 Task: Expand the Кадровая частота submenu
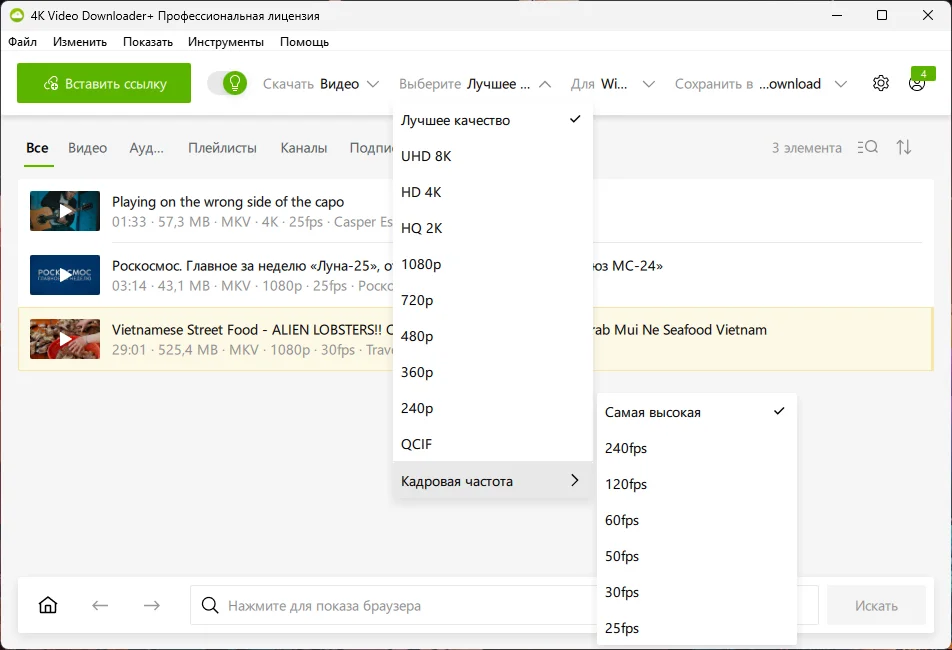click(x=492, y=481)
